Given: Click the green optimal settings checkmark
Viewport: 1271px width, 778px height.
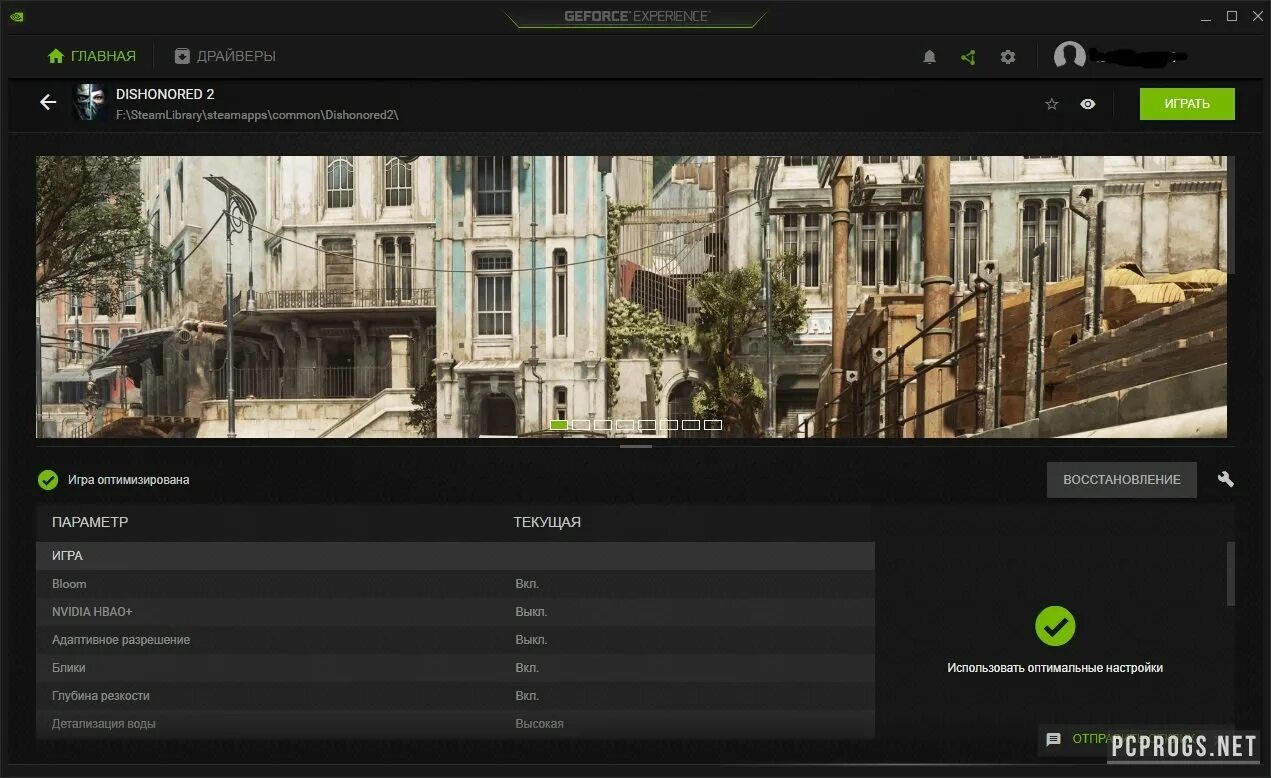Looking at the screenshot, I should click(x=1054, y=626).
